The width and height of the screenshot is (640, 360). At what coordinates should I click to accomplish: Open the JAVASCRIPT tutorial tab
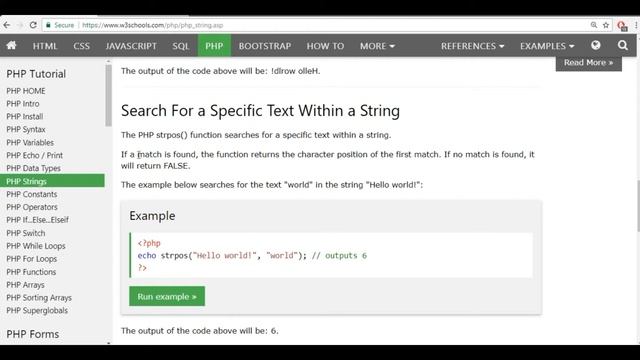coord(131,46)
